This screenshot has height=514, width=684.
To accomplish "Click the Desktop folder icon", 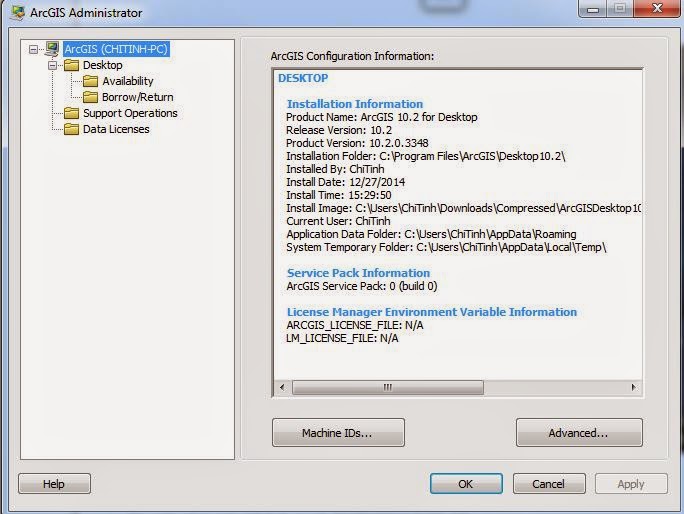I will (x=72, y=65).
